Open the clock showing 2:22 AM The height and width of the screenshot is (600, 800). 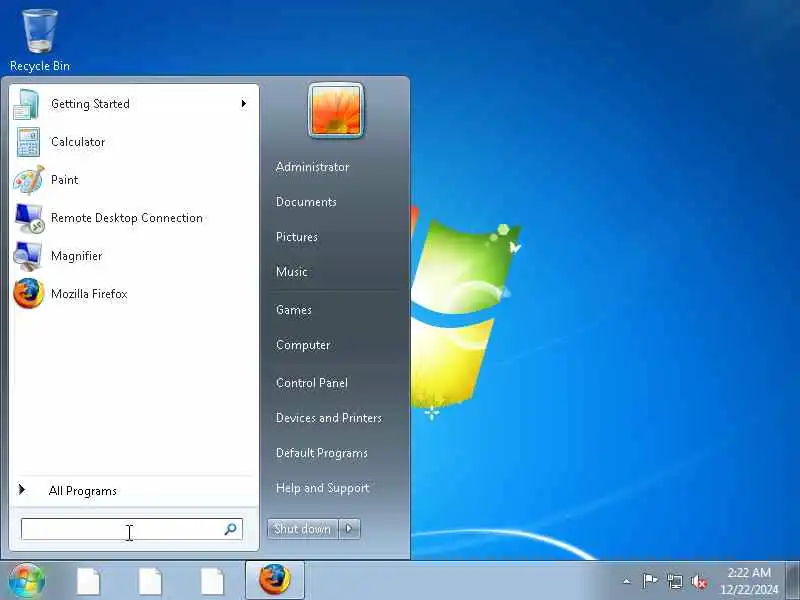tap(748, 572)
